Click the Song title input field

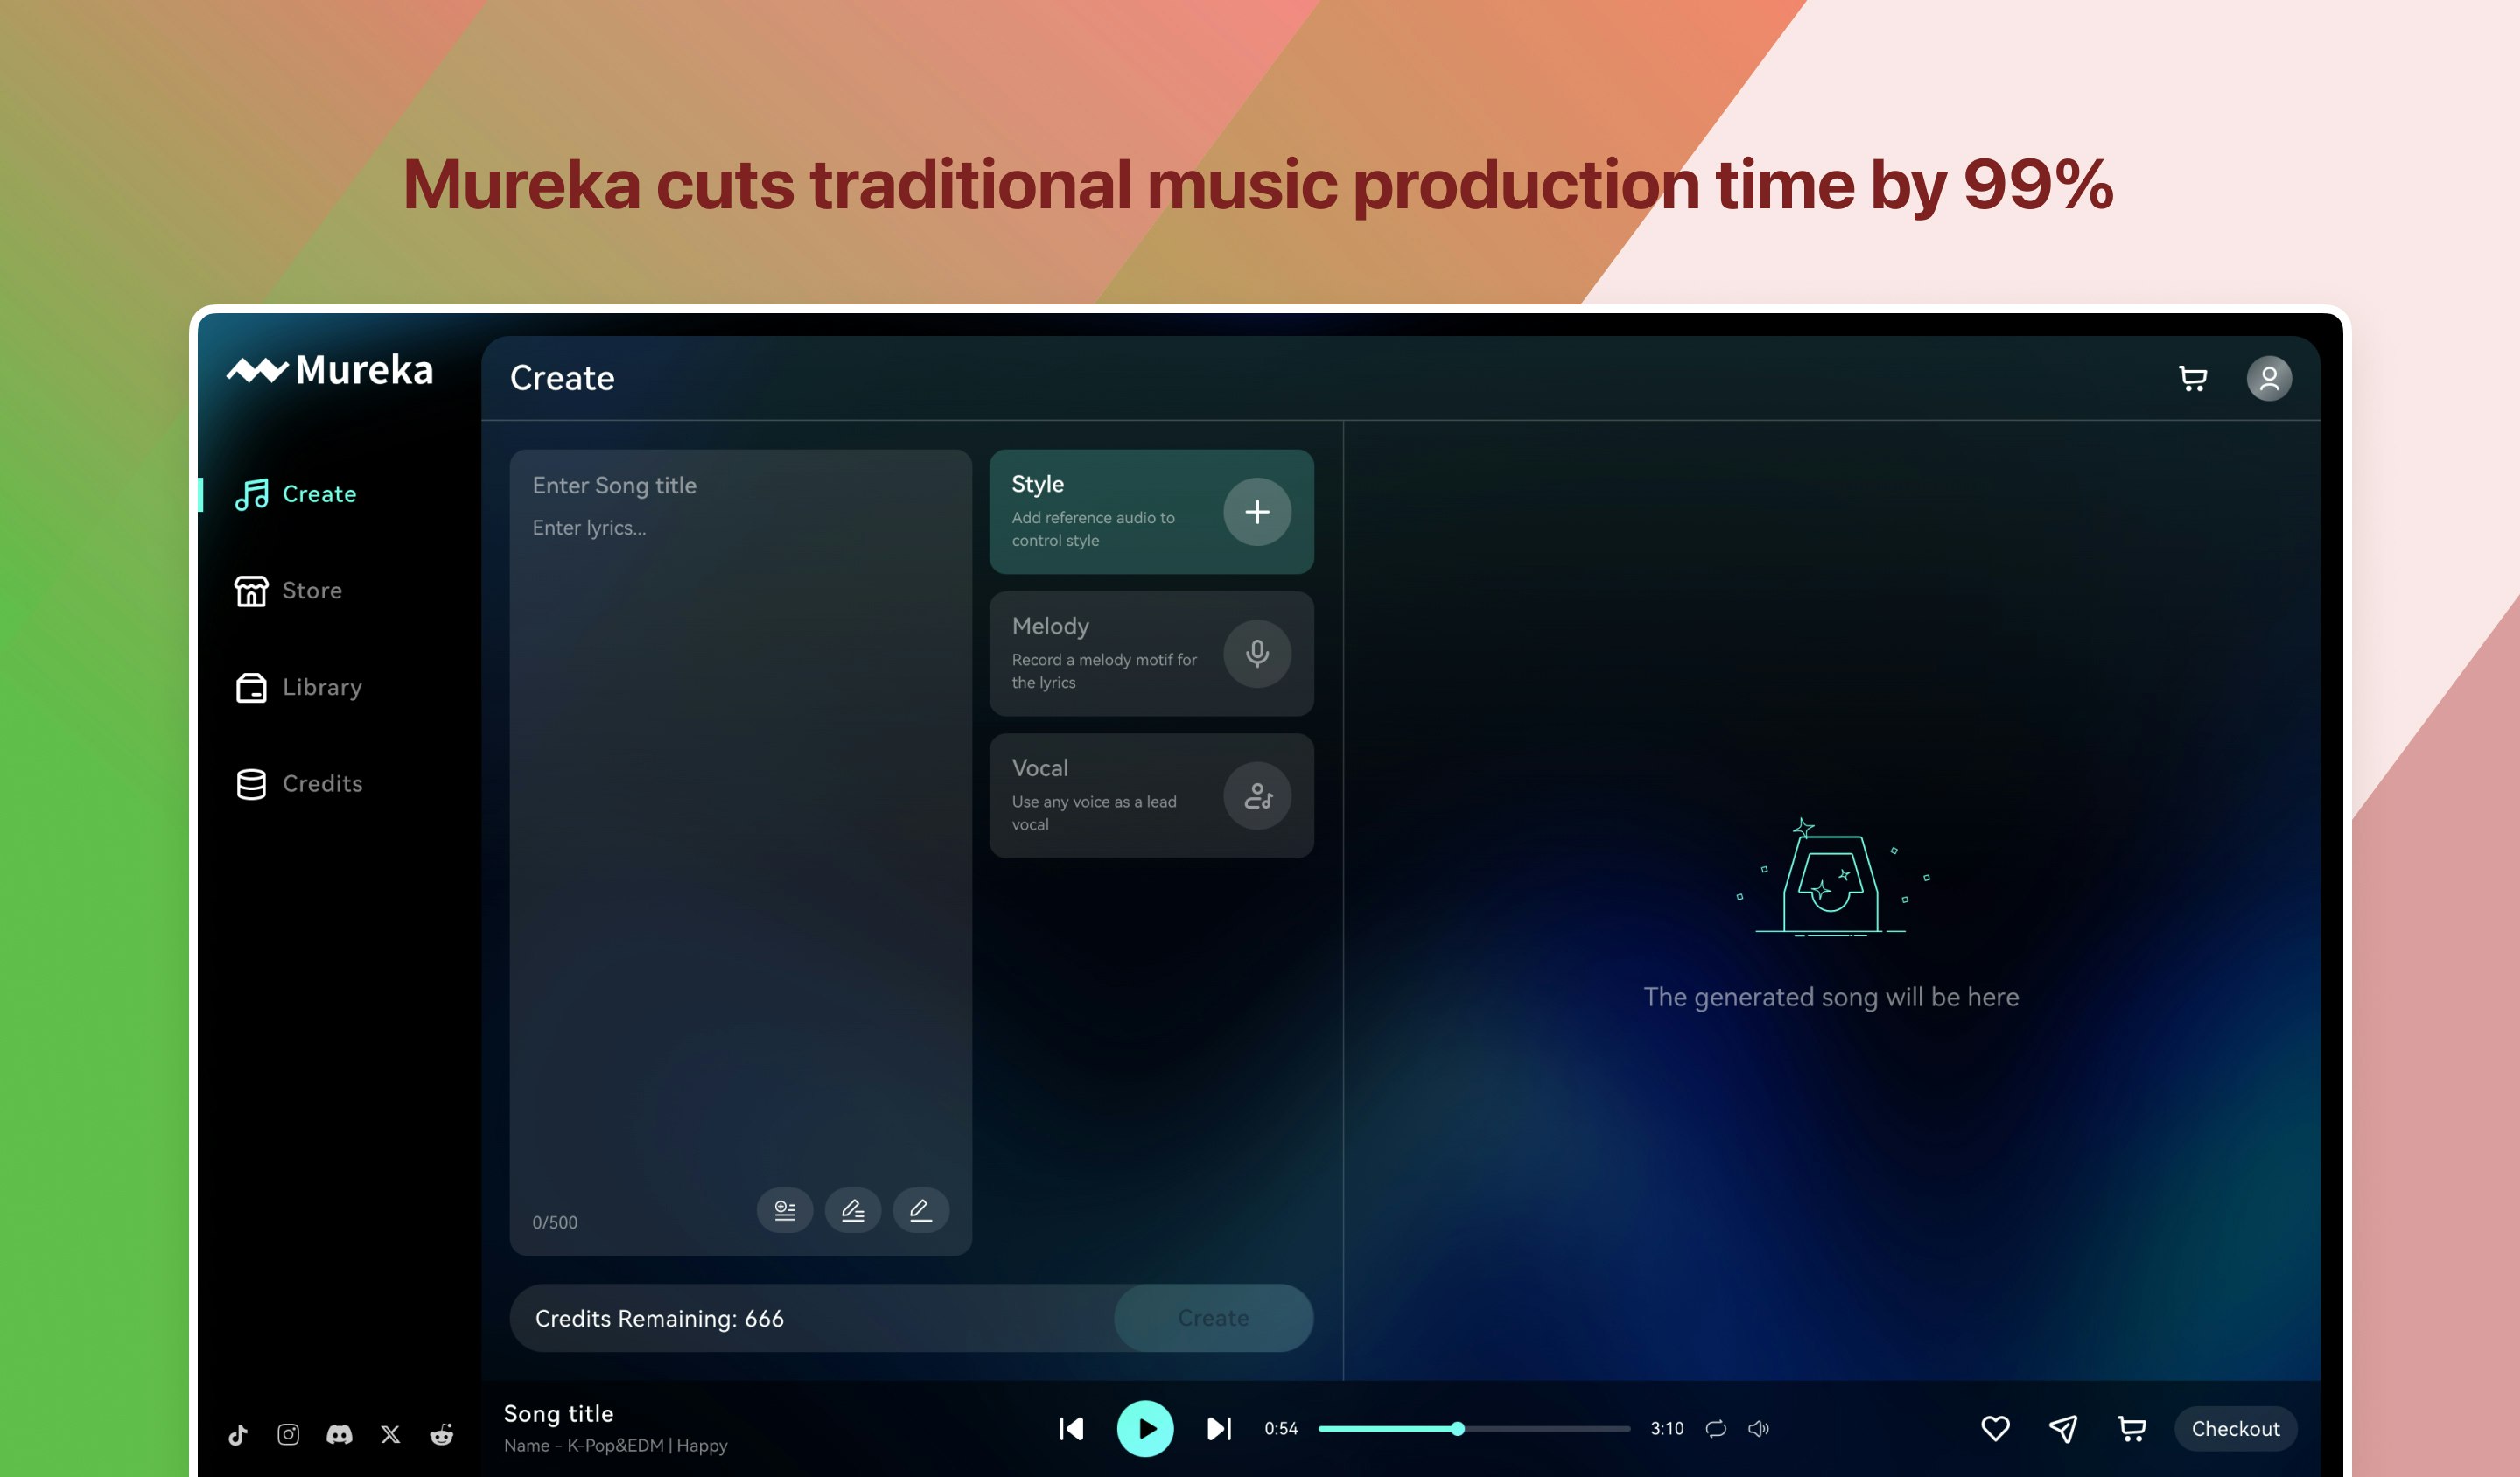pyautogui.click(x=738, y=484)
